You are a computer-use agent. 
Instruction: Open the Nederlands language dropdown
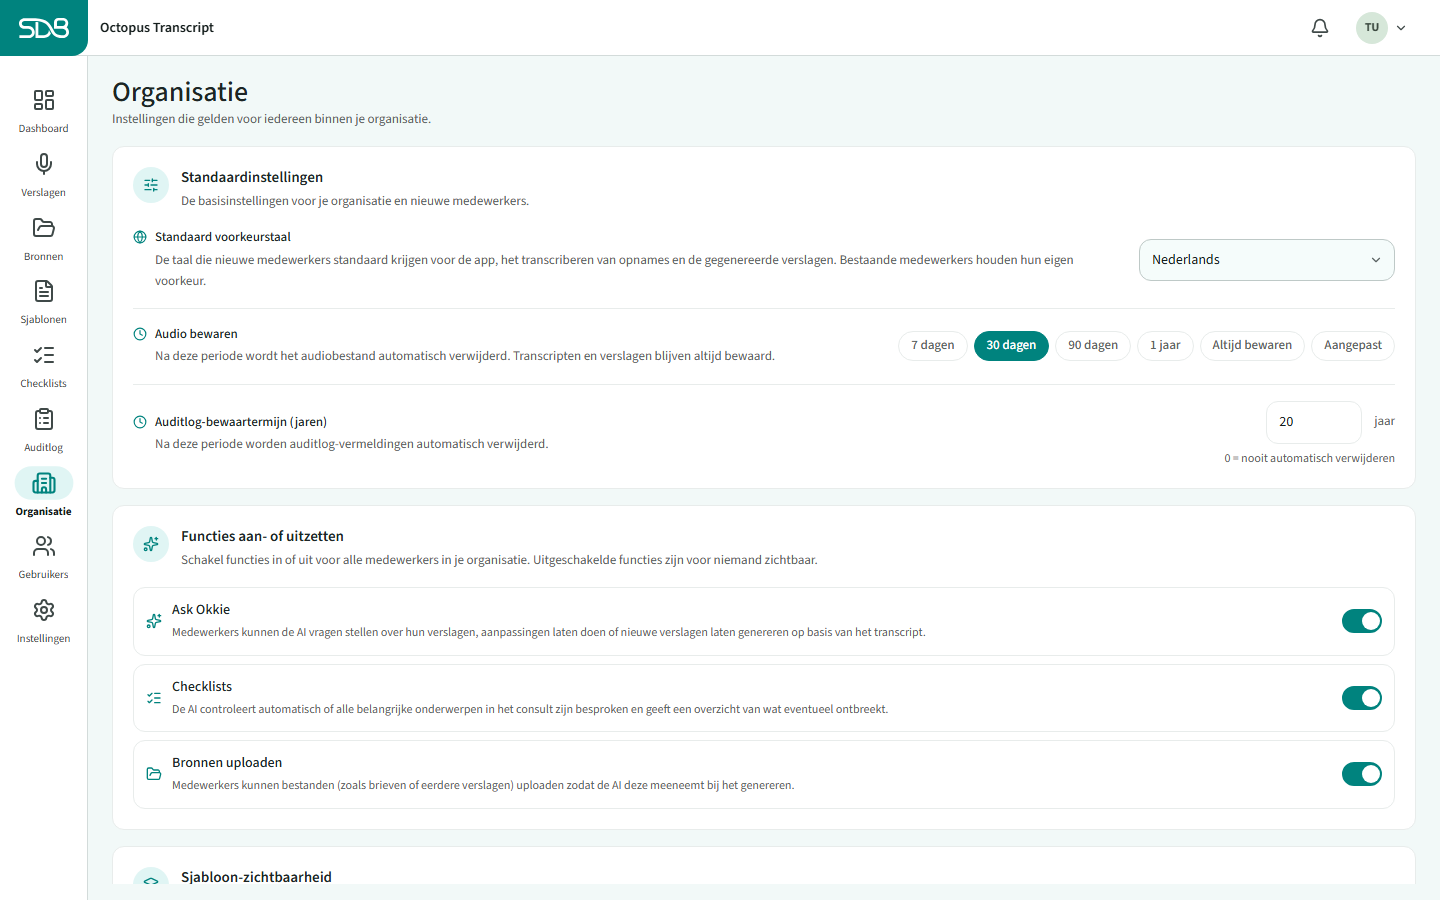1267,260
